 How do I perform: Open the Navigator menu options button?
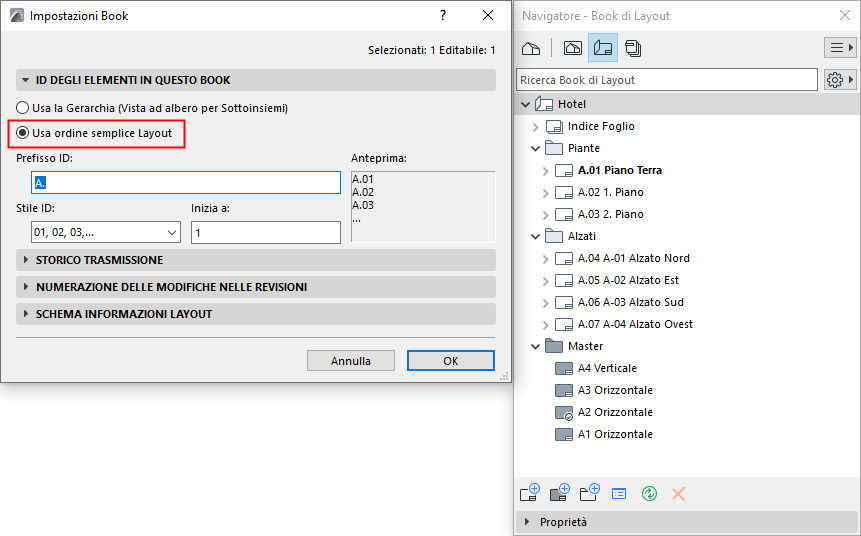tap(840, 48)
